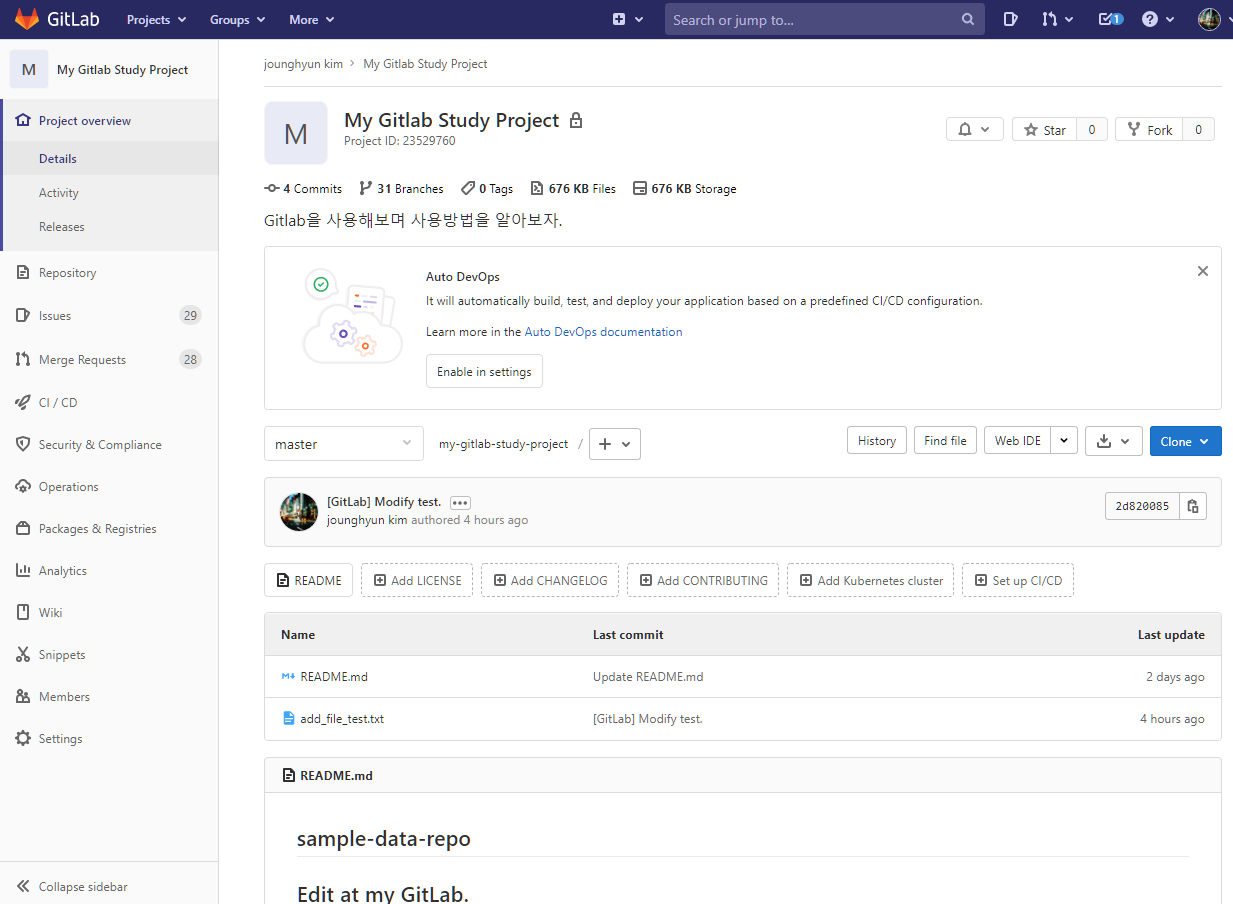Viewport: 1233px width, 904px height.
Task: Open the download source dropdown
Action: click(x=1114, y=441)
